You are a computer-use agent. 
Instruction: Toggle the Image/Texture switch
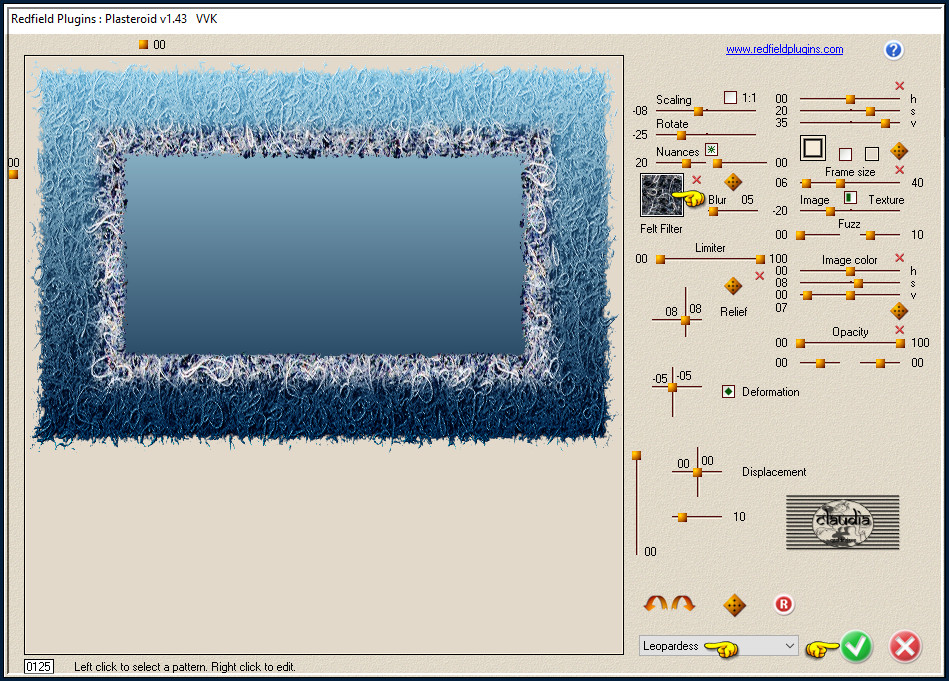coord(850,197)
